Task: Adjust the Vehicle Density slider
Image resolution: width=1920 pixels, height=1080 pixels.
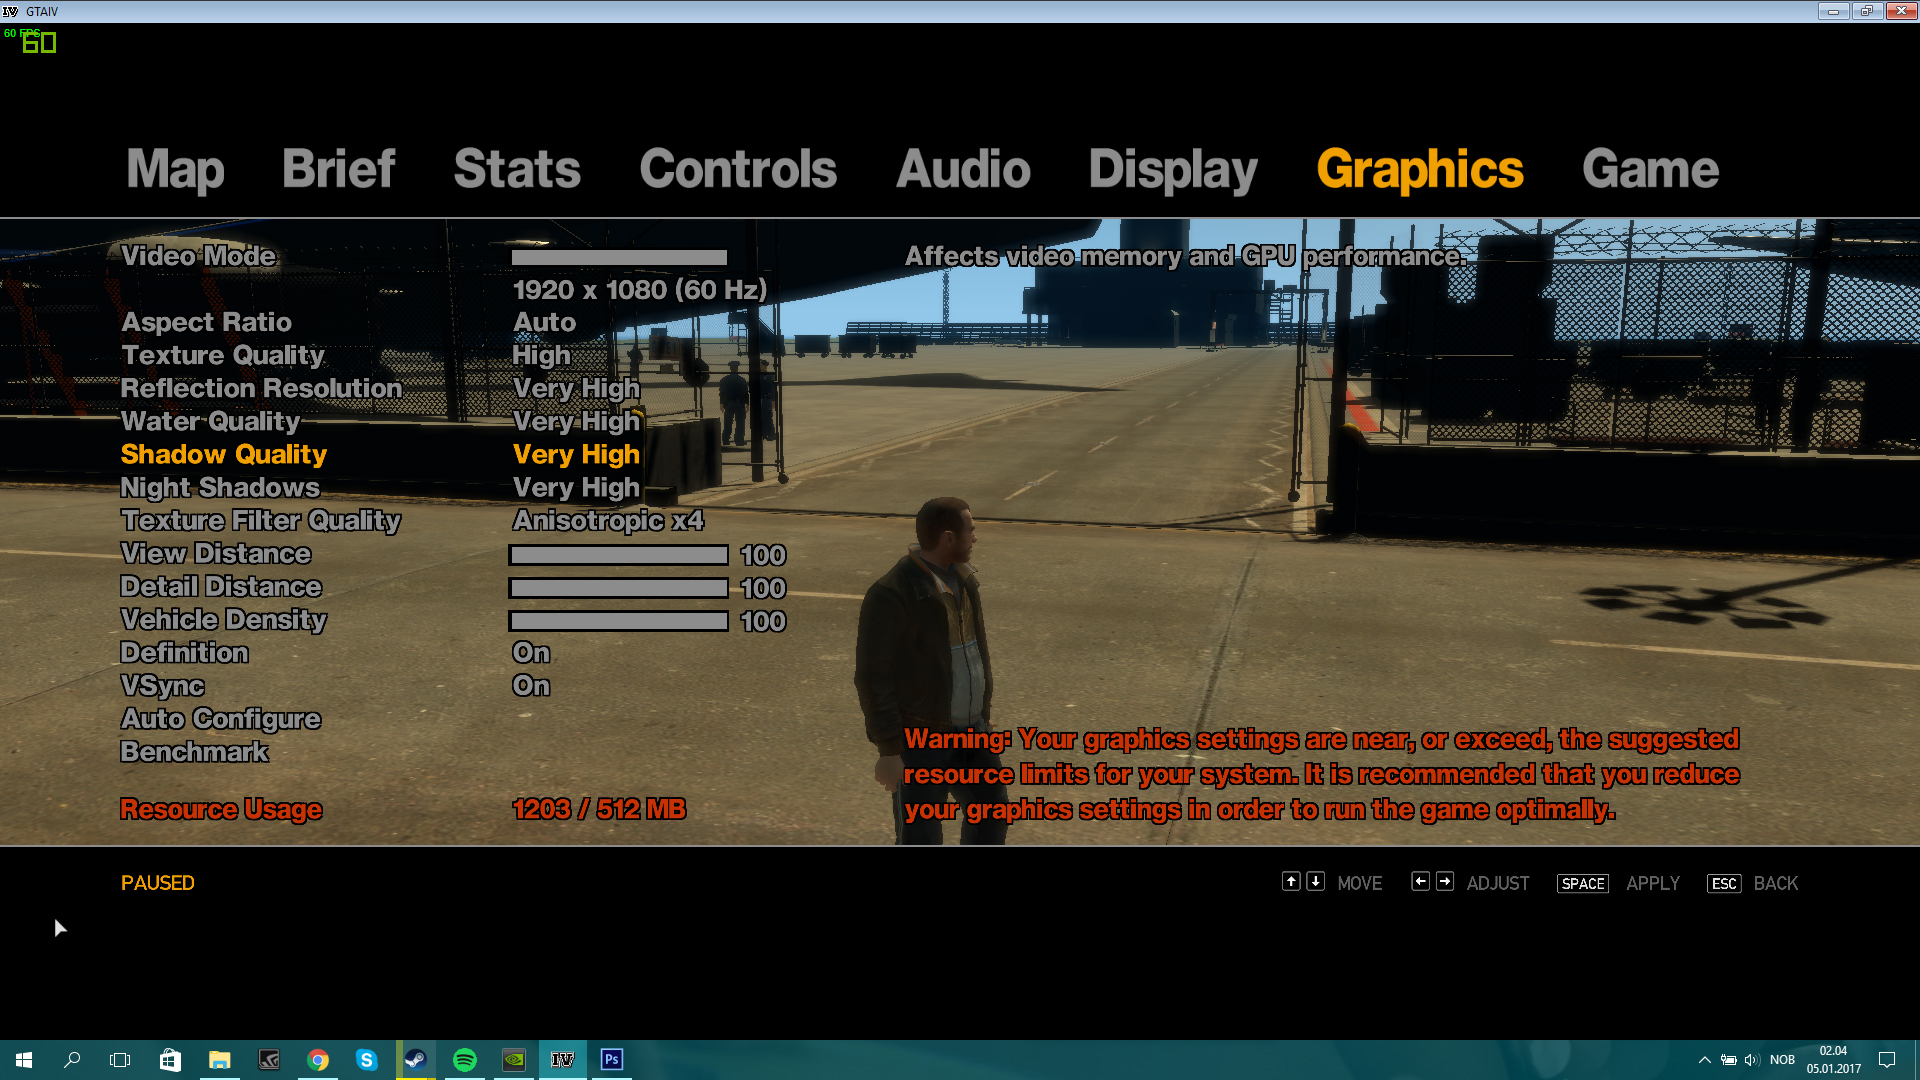Action: point(619,621)
